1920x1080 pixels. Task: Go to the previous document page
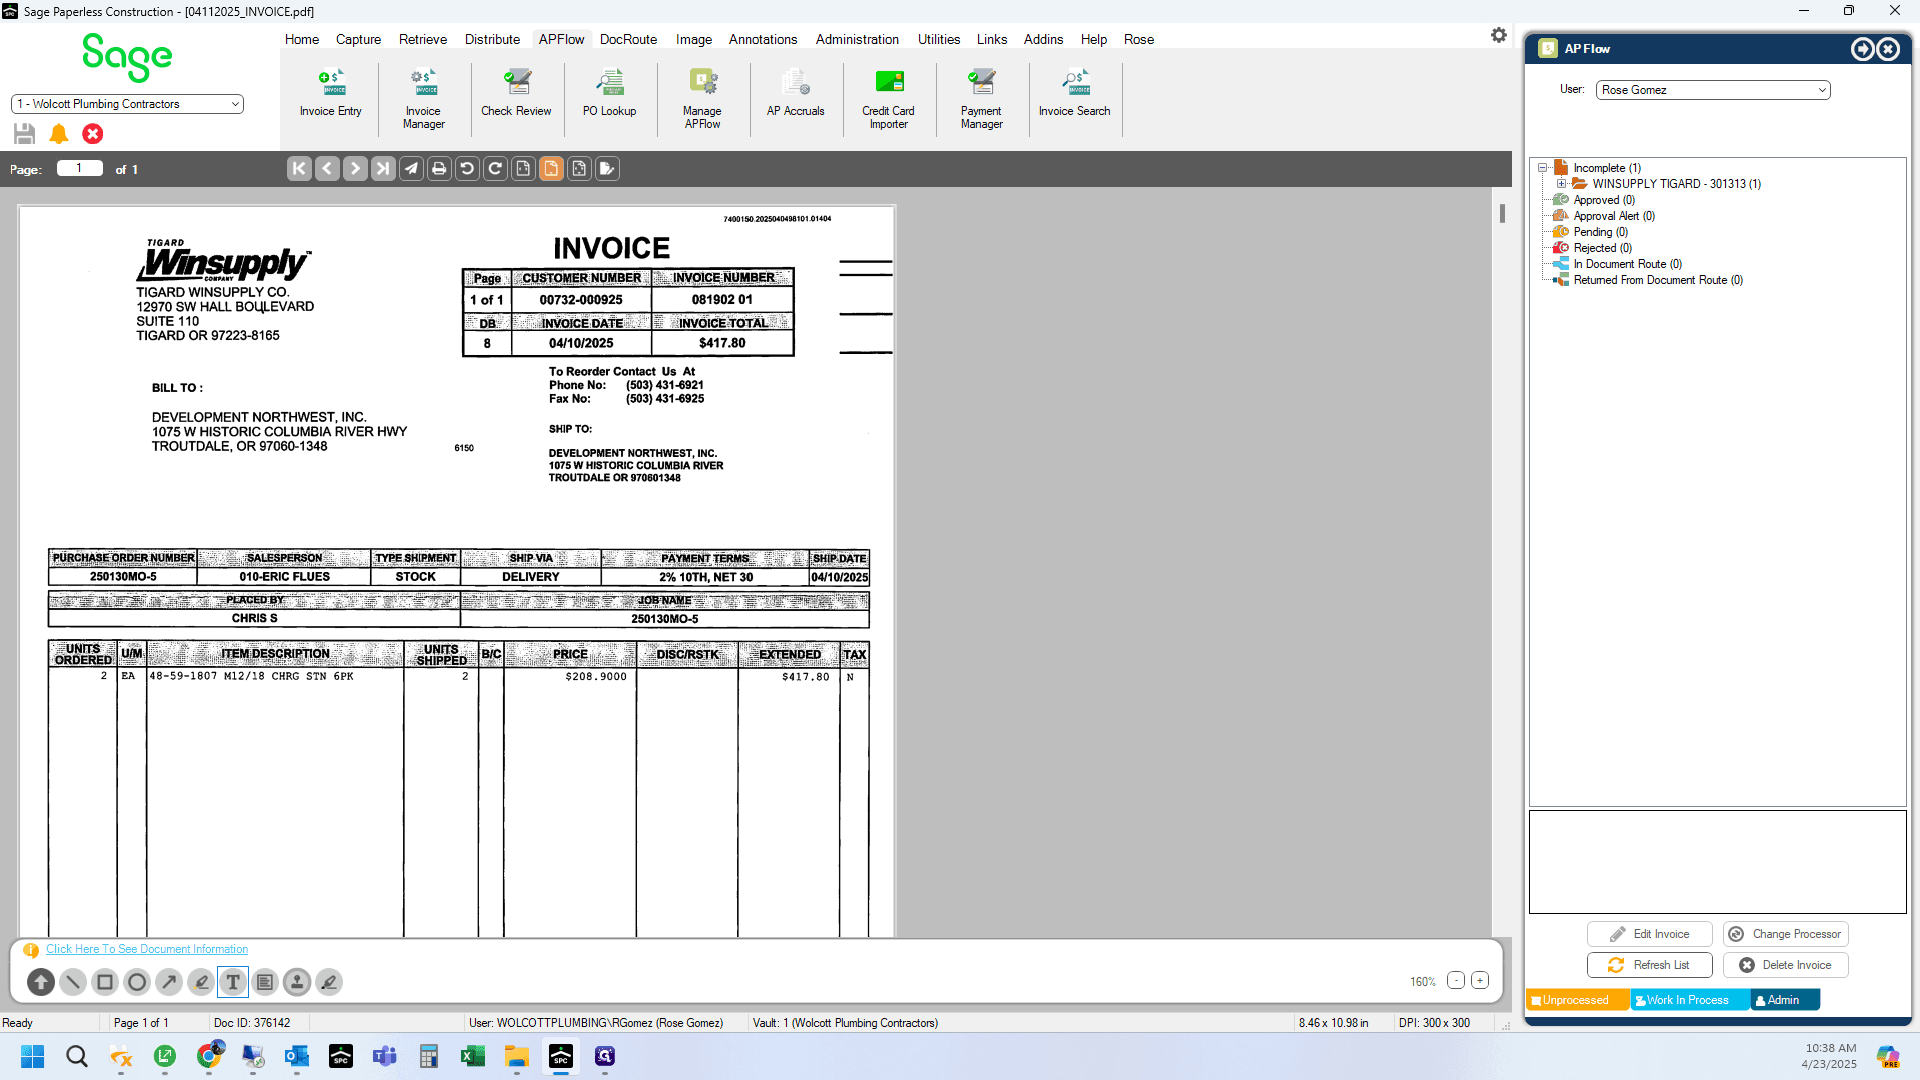tap(327, 169)
